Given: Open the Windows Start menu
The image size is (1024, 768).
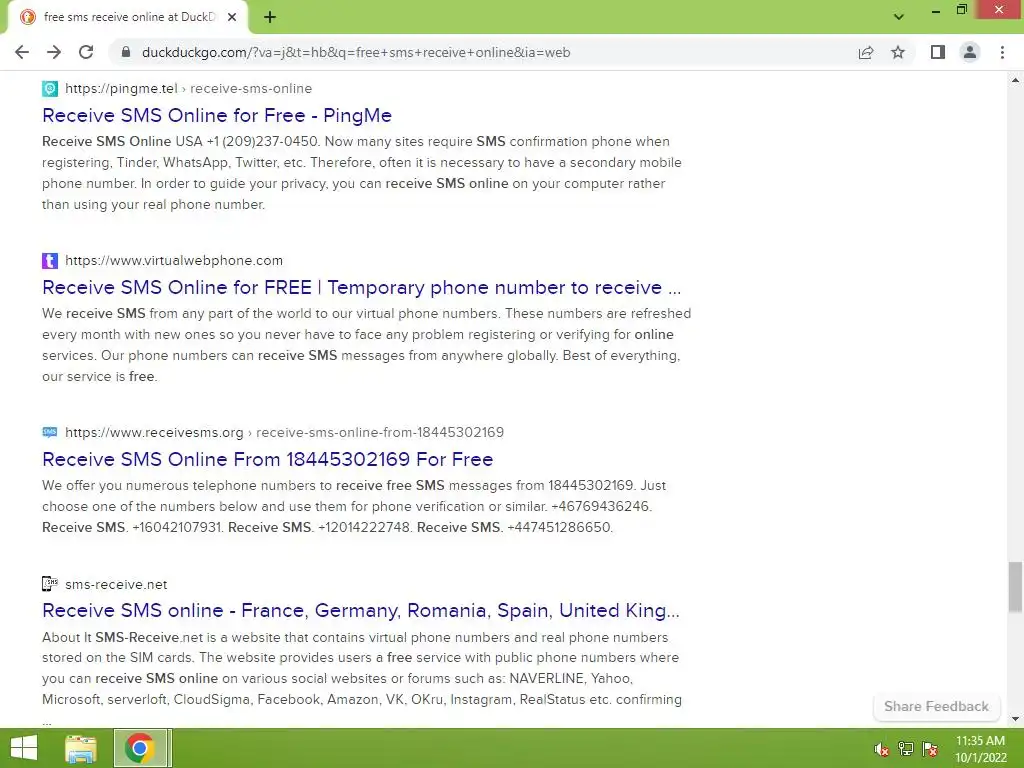Looking at the screenshot, I should pyautogui.click(x=24, y=748).
